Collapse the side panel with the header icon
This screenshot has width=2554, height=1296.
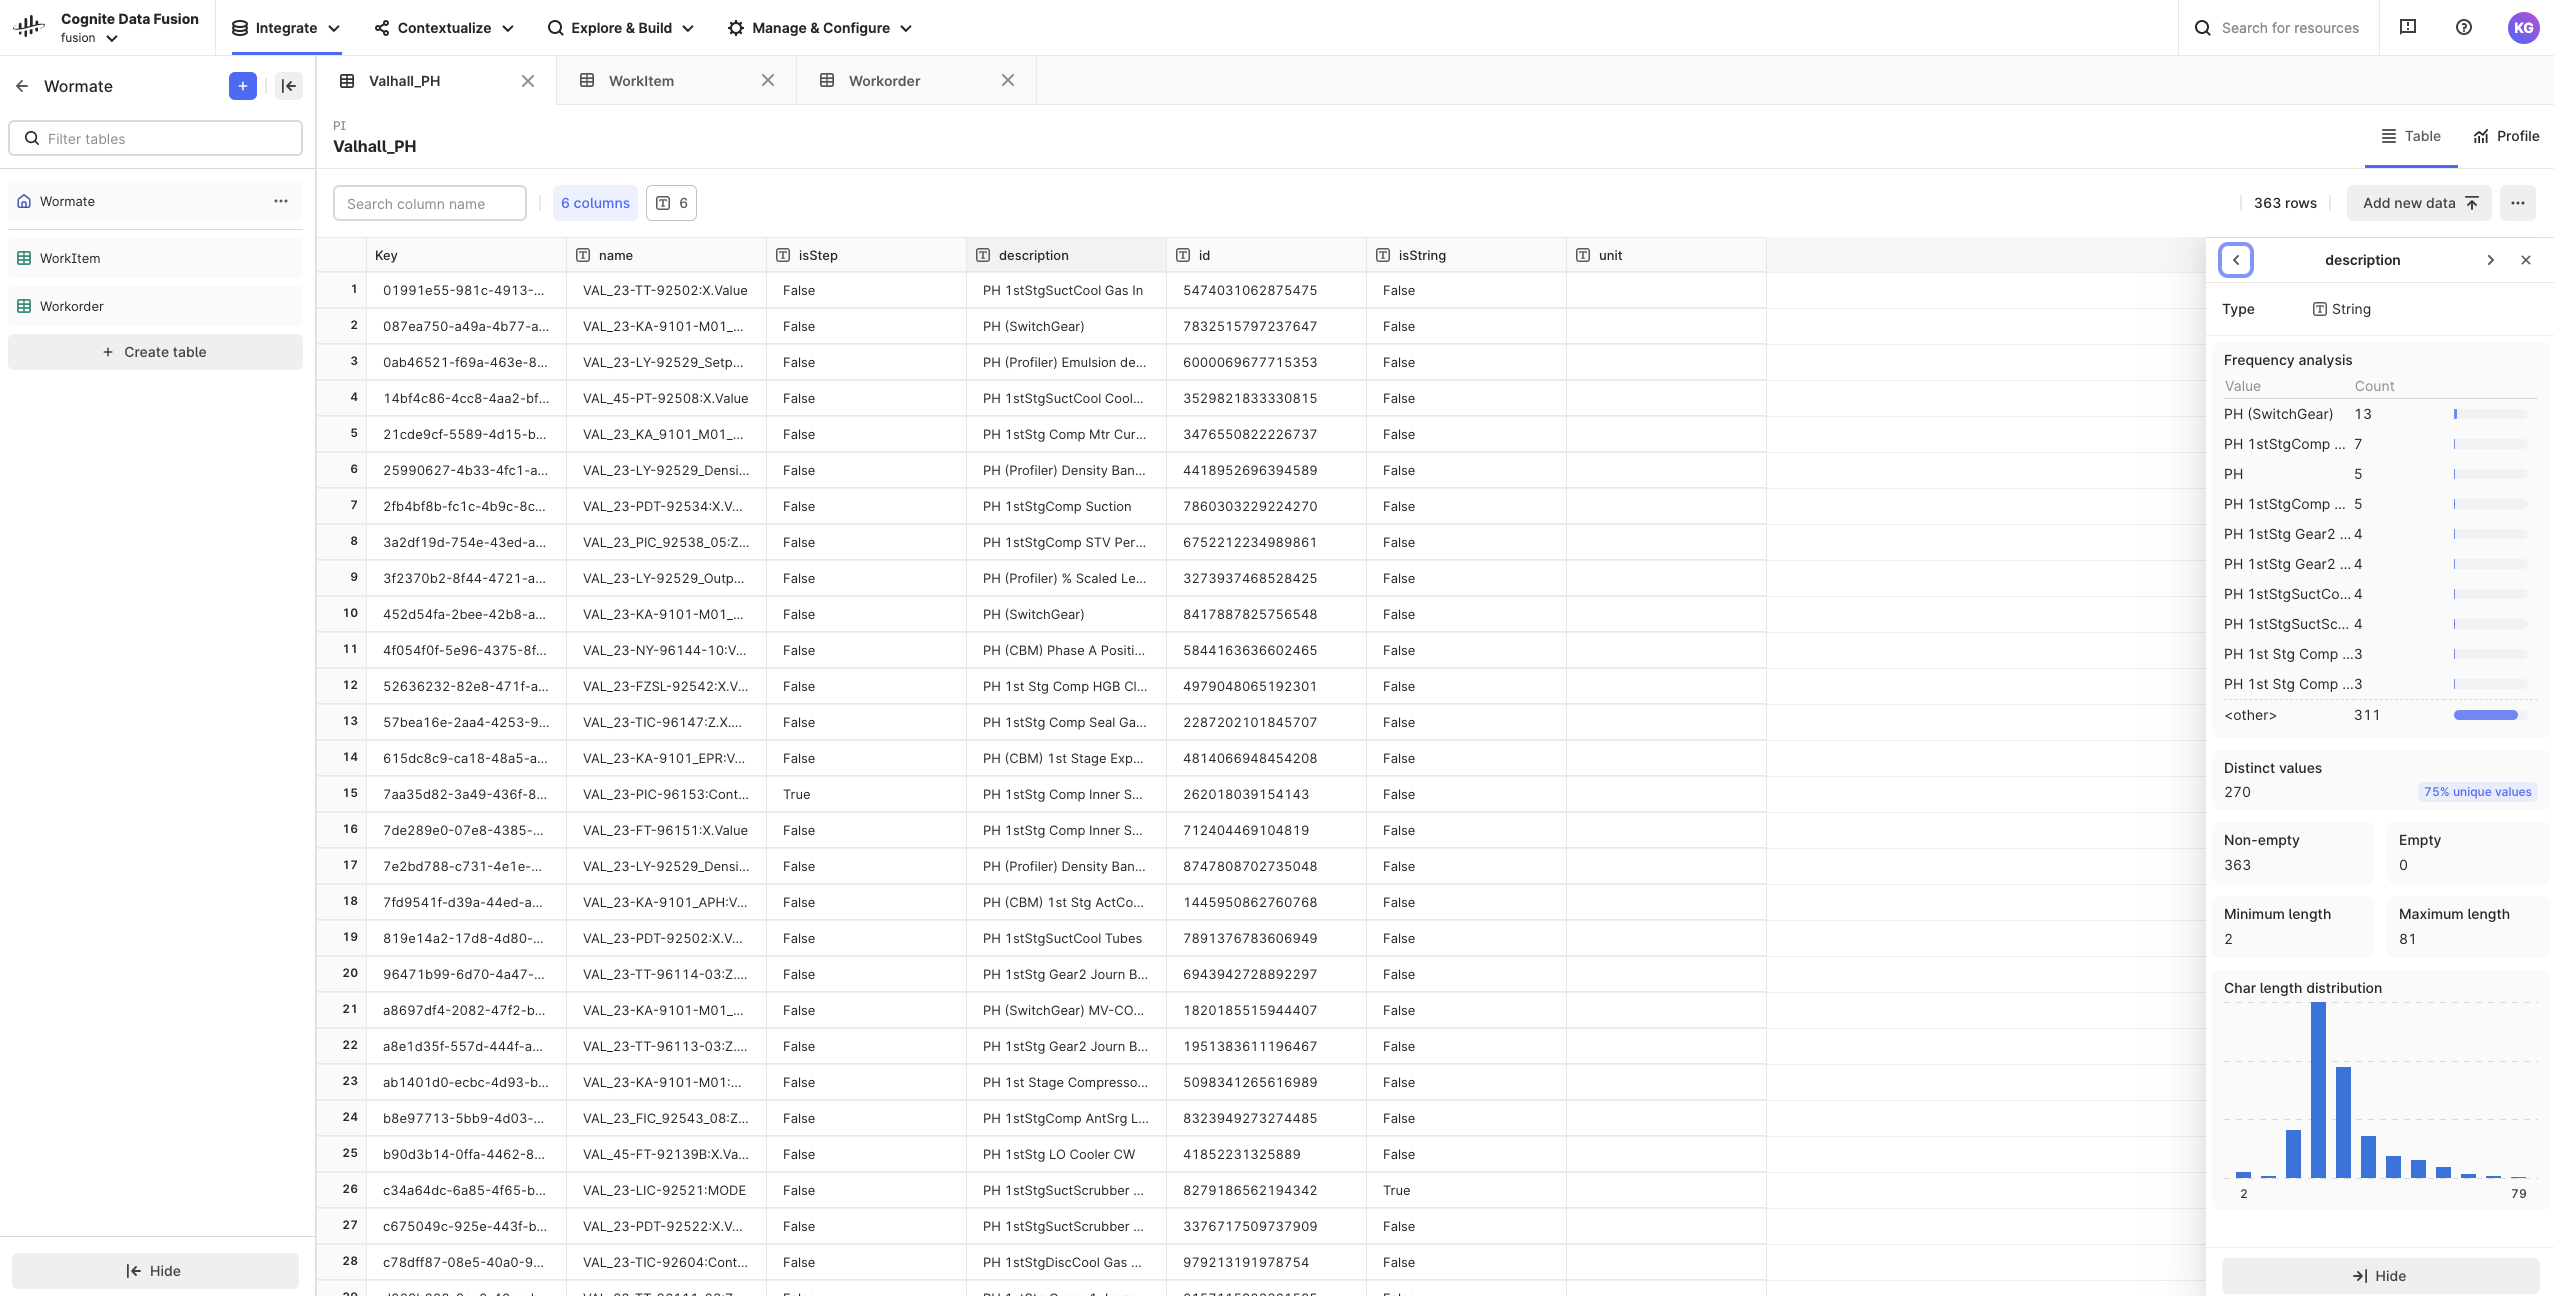coord(289,86)
